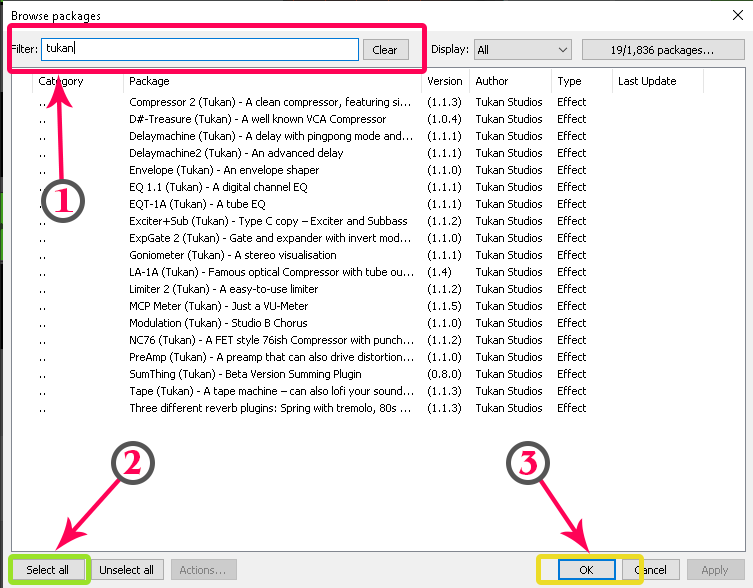The image size is (753, 588).
Task: Sort list by Version column header
Action: point(445,81)
